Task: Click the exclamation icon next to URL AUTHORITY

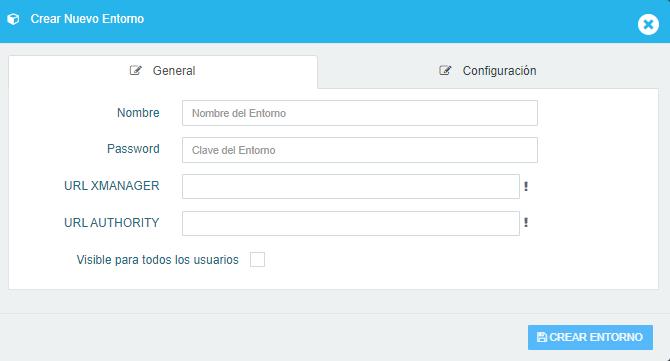Action: pyautogui.click(x=526, y=223)
